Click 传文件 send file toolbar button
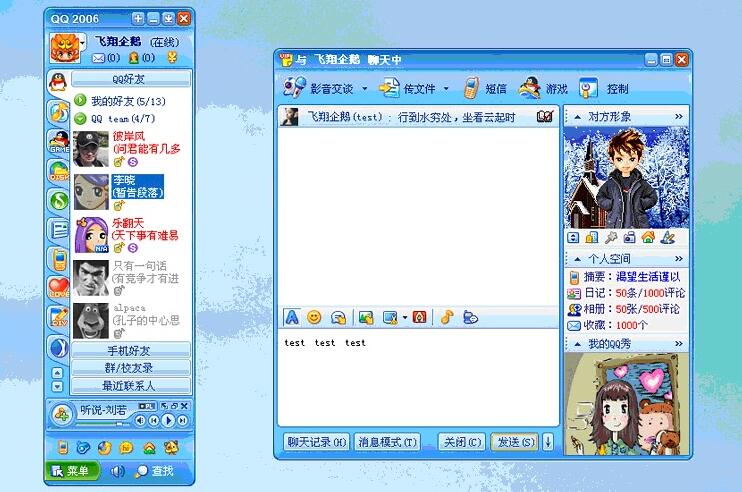 click(407, 88)
